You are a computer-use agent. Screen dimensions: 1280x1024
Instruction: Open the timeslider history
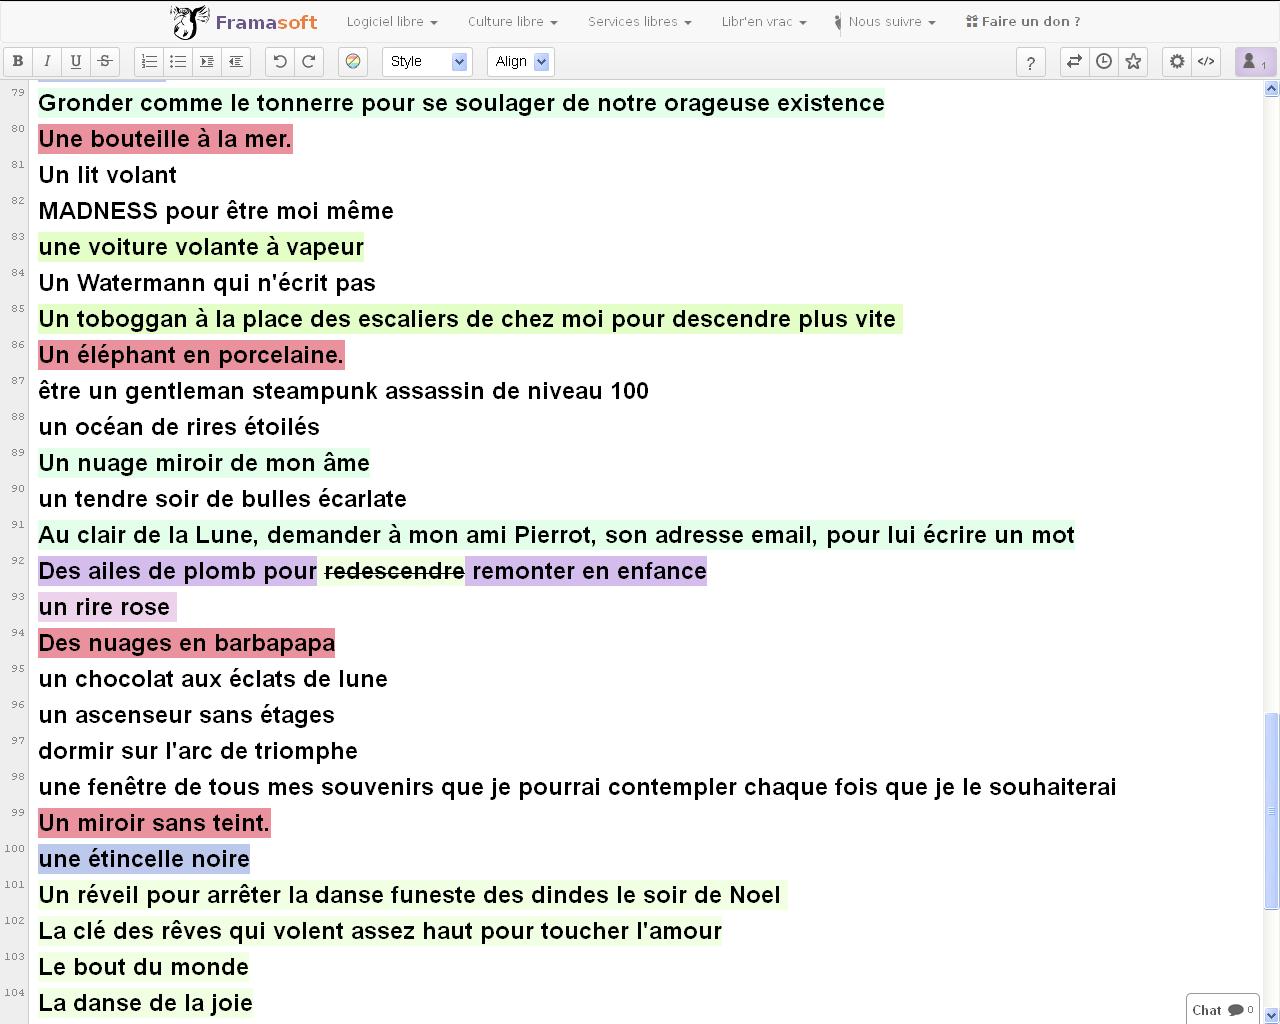[x=1104, y=62]
